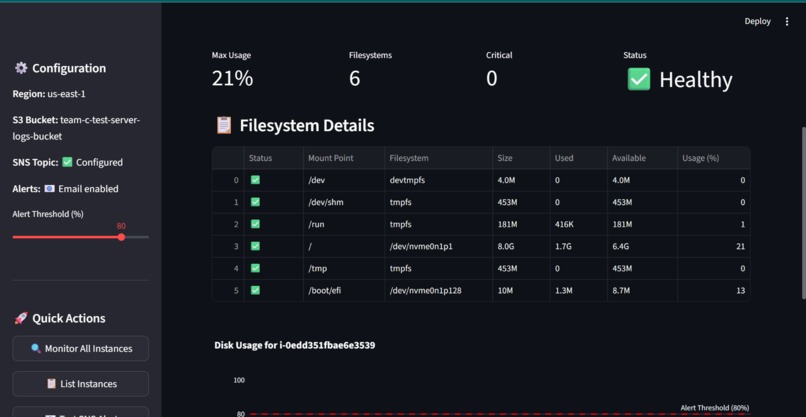The width and height of the screenshot is (806, 417).
Task: Click the status check for /run row
Action: 255,224
